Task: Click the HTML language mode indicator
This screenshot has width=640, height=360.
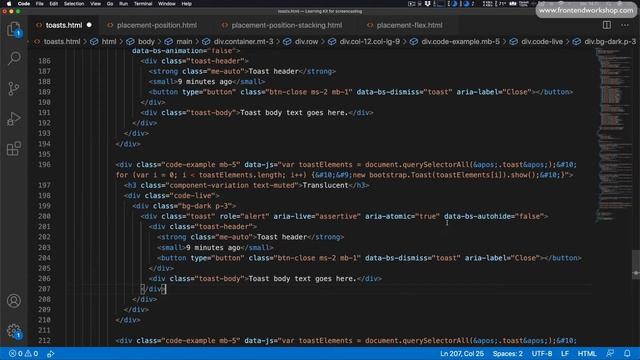Action: pos(587,353)
